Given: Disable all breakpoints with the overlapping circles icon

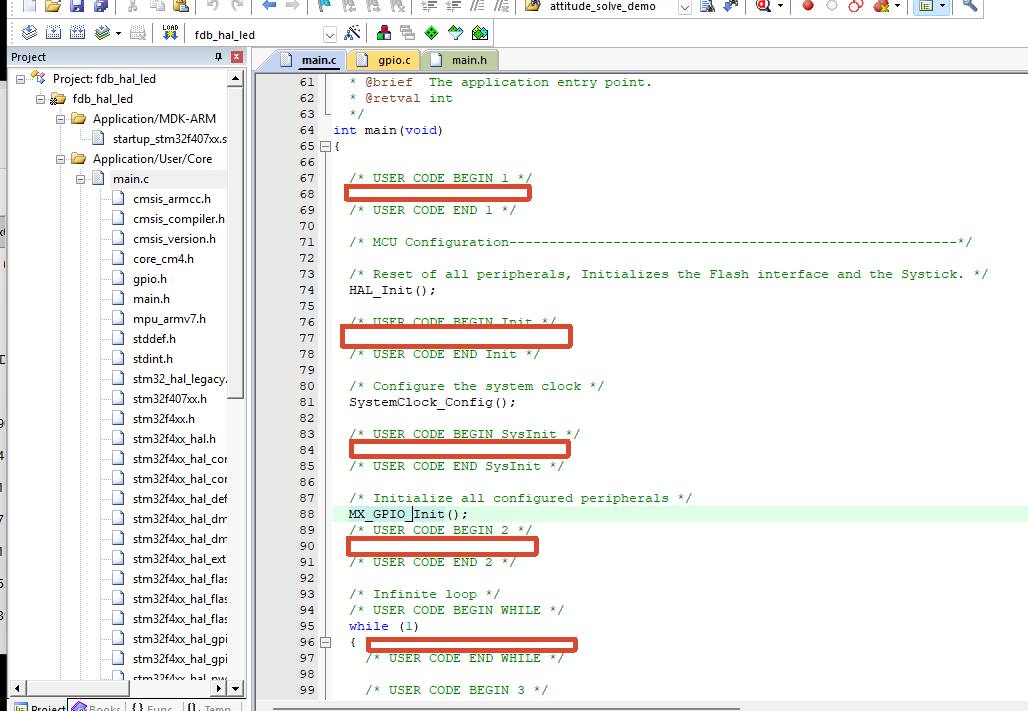Looking at the screenshot, I should click(x=856, y=6).
